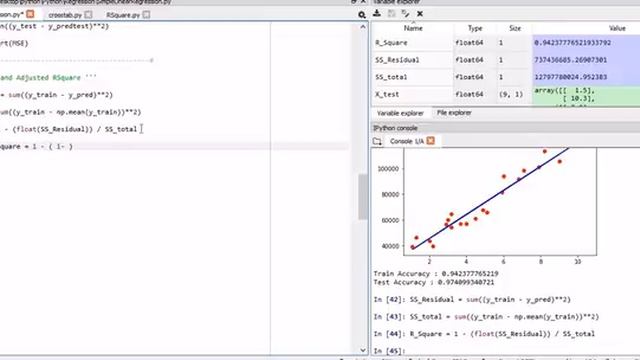Click editor line 'Square = 1 - ( 1- )'
This screenshot has height=360, width=640.
click(x=36, y=147)
